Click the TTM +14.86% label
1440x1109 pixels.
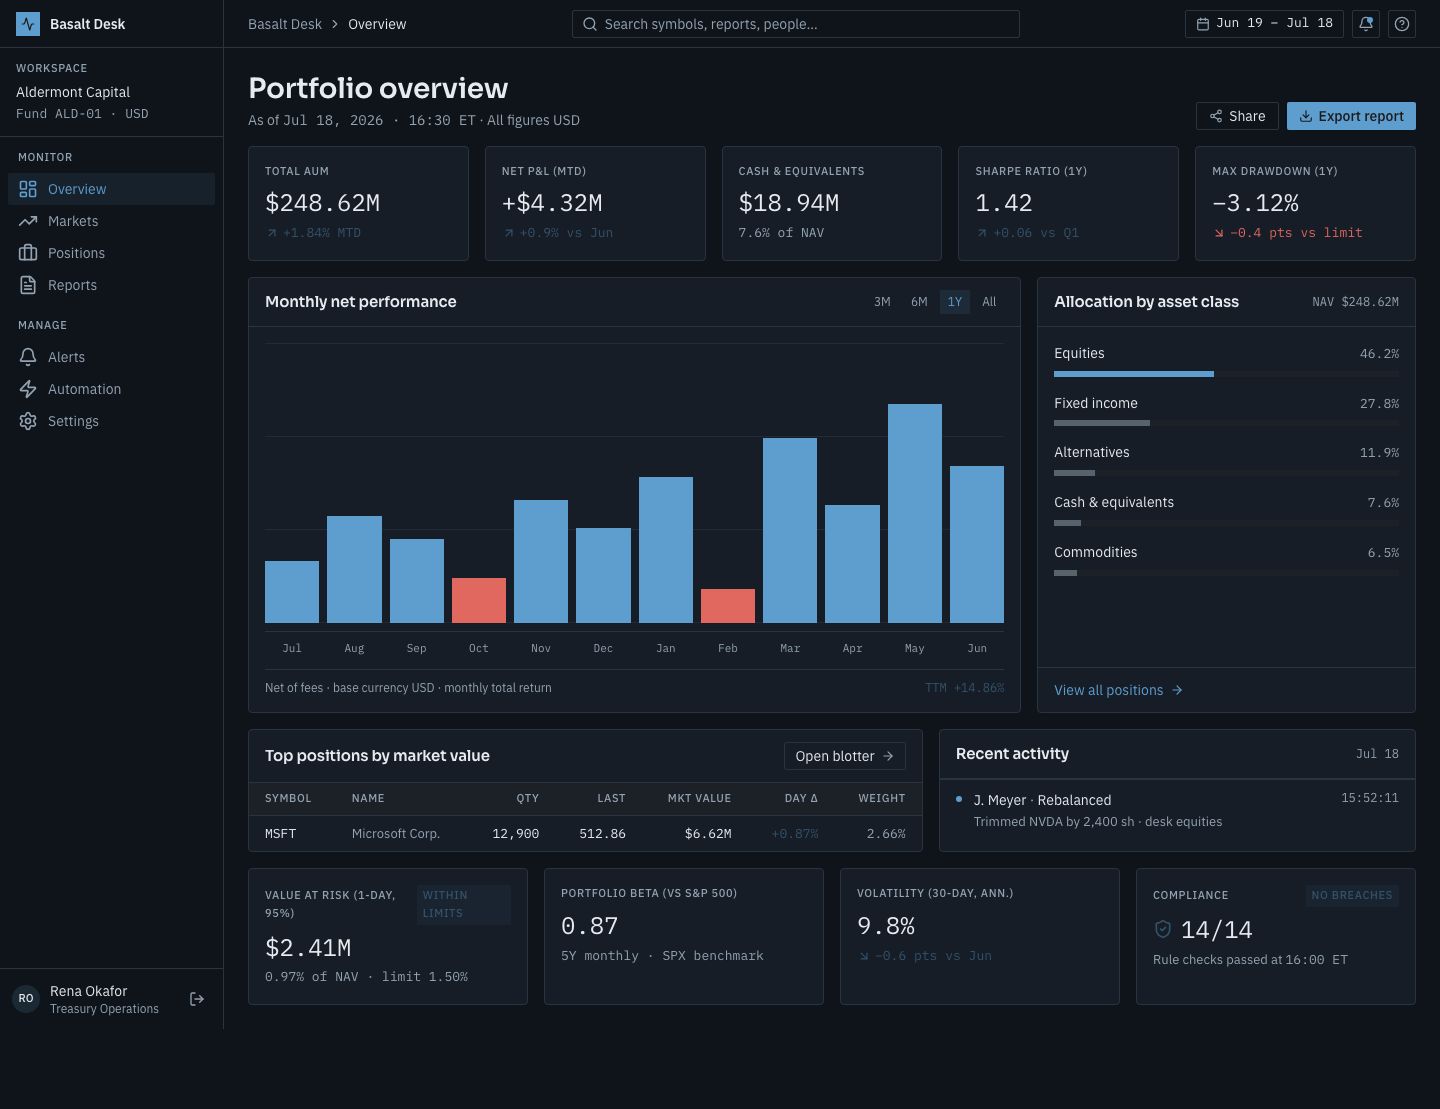click(x=964, y=688)
